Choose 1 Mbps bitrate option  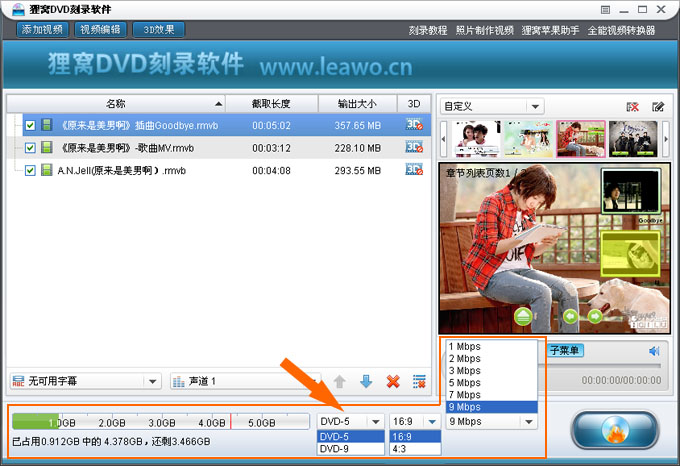[x=492, y=346]
